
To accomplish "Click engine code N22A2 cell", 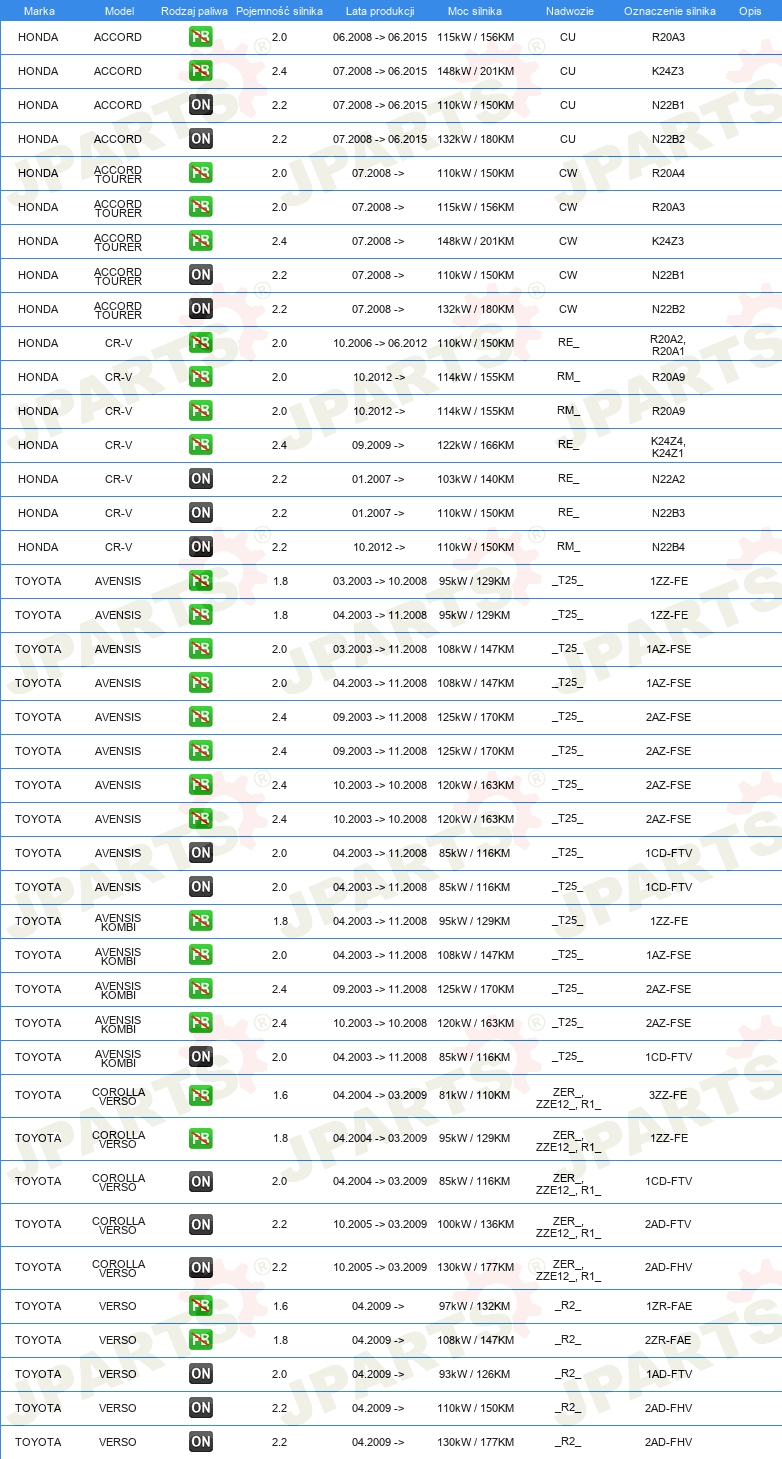I will [x=668, y=479].
